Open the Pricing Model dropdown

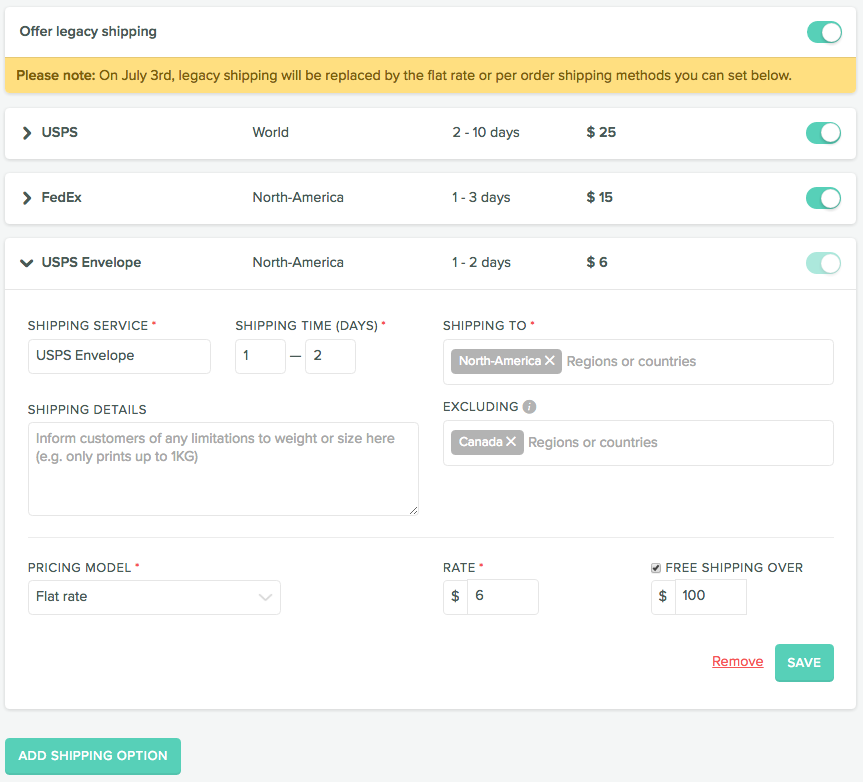pyautogui.click(x=154, y=597)
